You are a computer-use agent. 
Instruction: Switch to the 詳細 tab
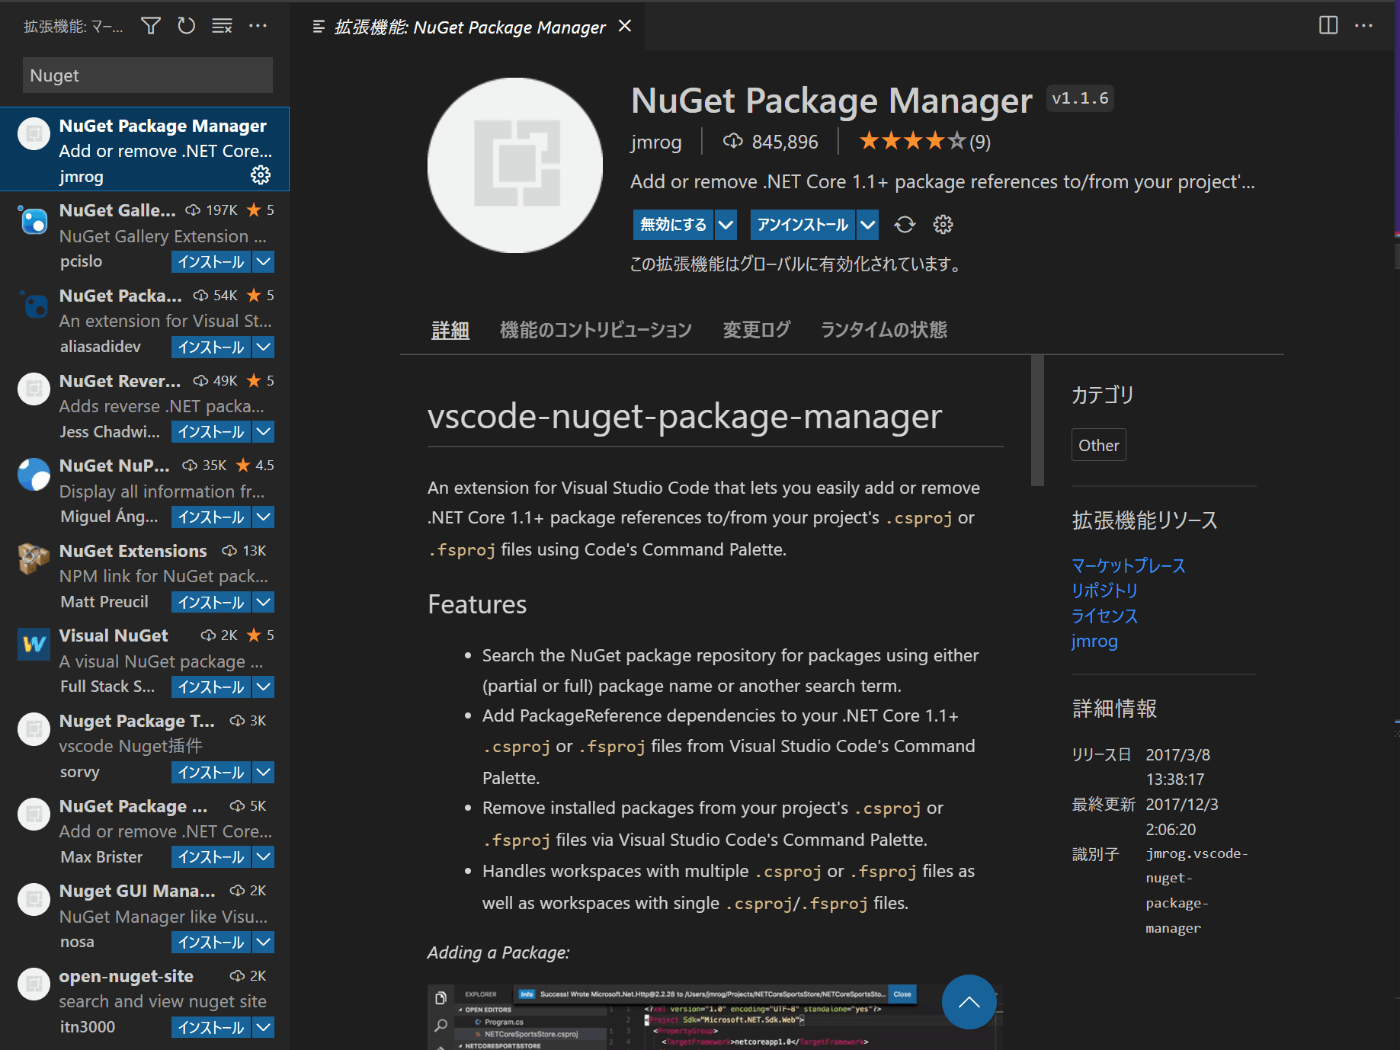coord(450,330)
